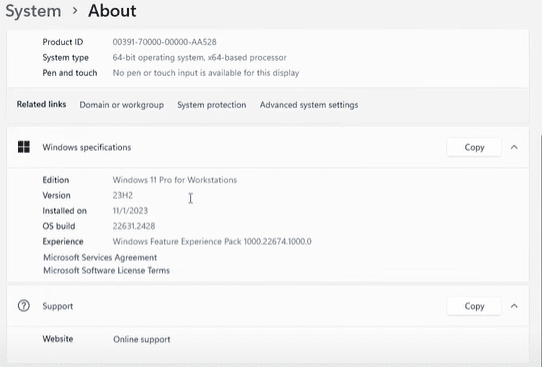The image size is (542, 367).
Task: Click the Windows logo icon beside Windows specifications
Action: pyautogui.click(x=24, y=147)
